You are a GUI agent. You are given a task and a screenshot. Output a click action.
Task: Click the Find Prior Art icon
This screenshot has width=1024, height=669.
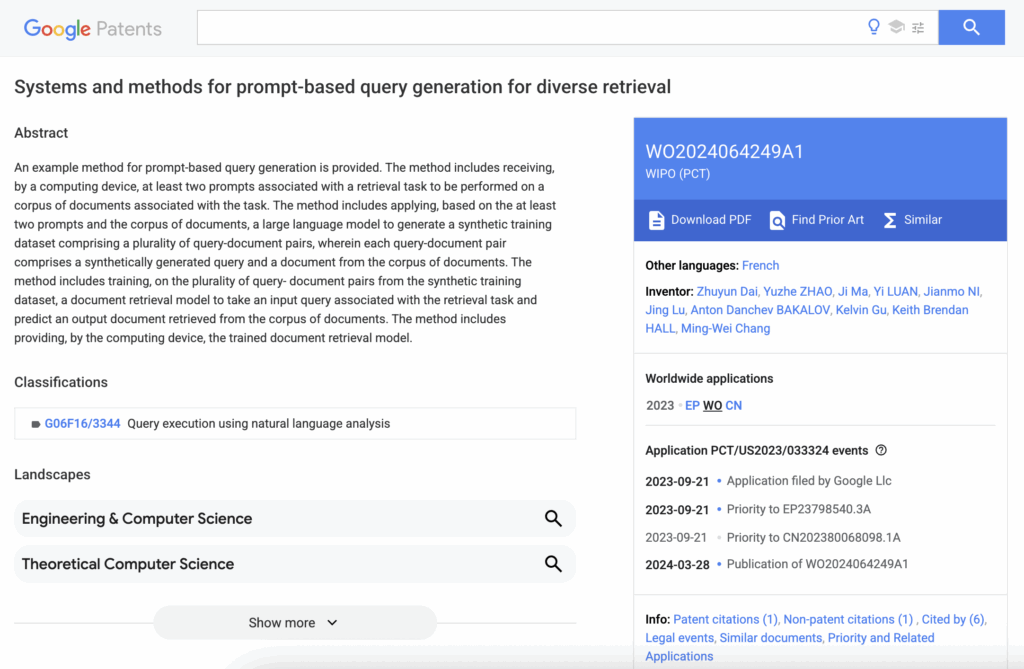click(777, 220)
